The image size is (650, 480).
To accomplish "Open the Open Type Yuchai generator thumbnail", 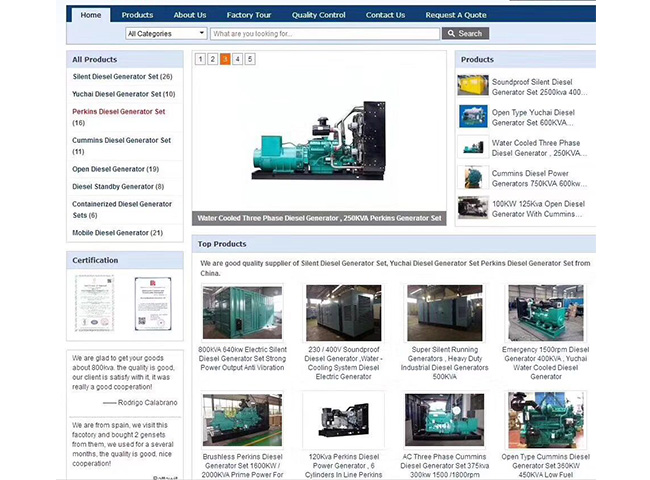I will click(472, 117).
